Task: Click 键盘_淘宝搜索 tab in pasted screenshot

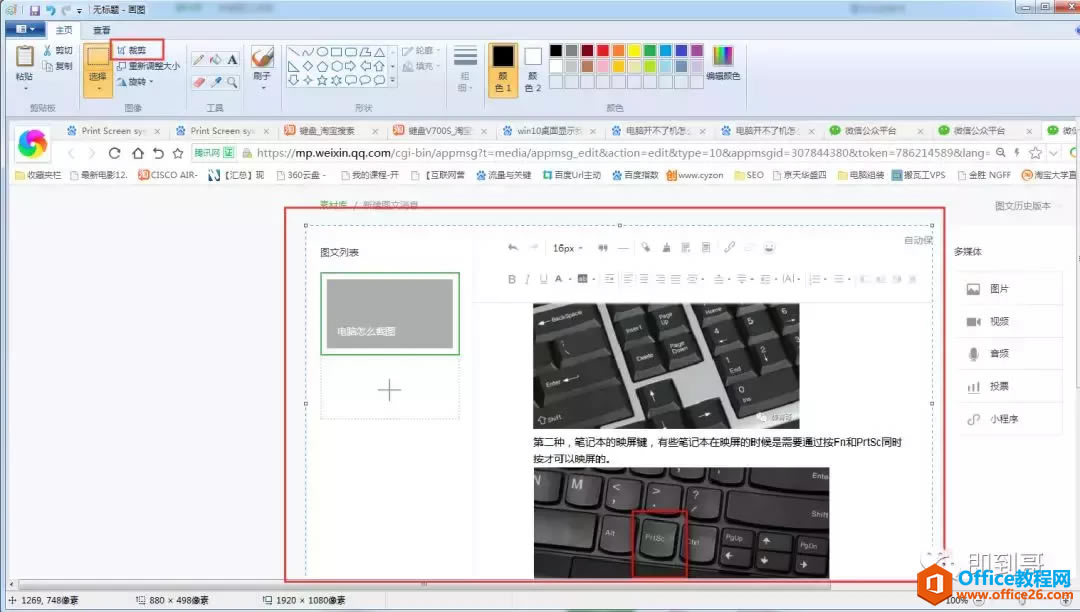Action: (x=332, y=131)
